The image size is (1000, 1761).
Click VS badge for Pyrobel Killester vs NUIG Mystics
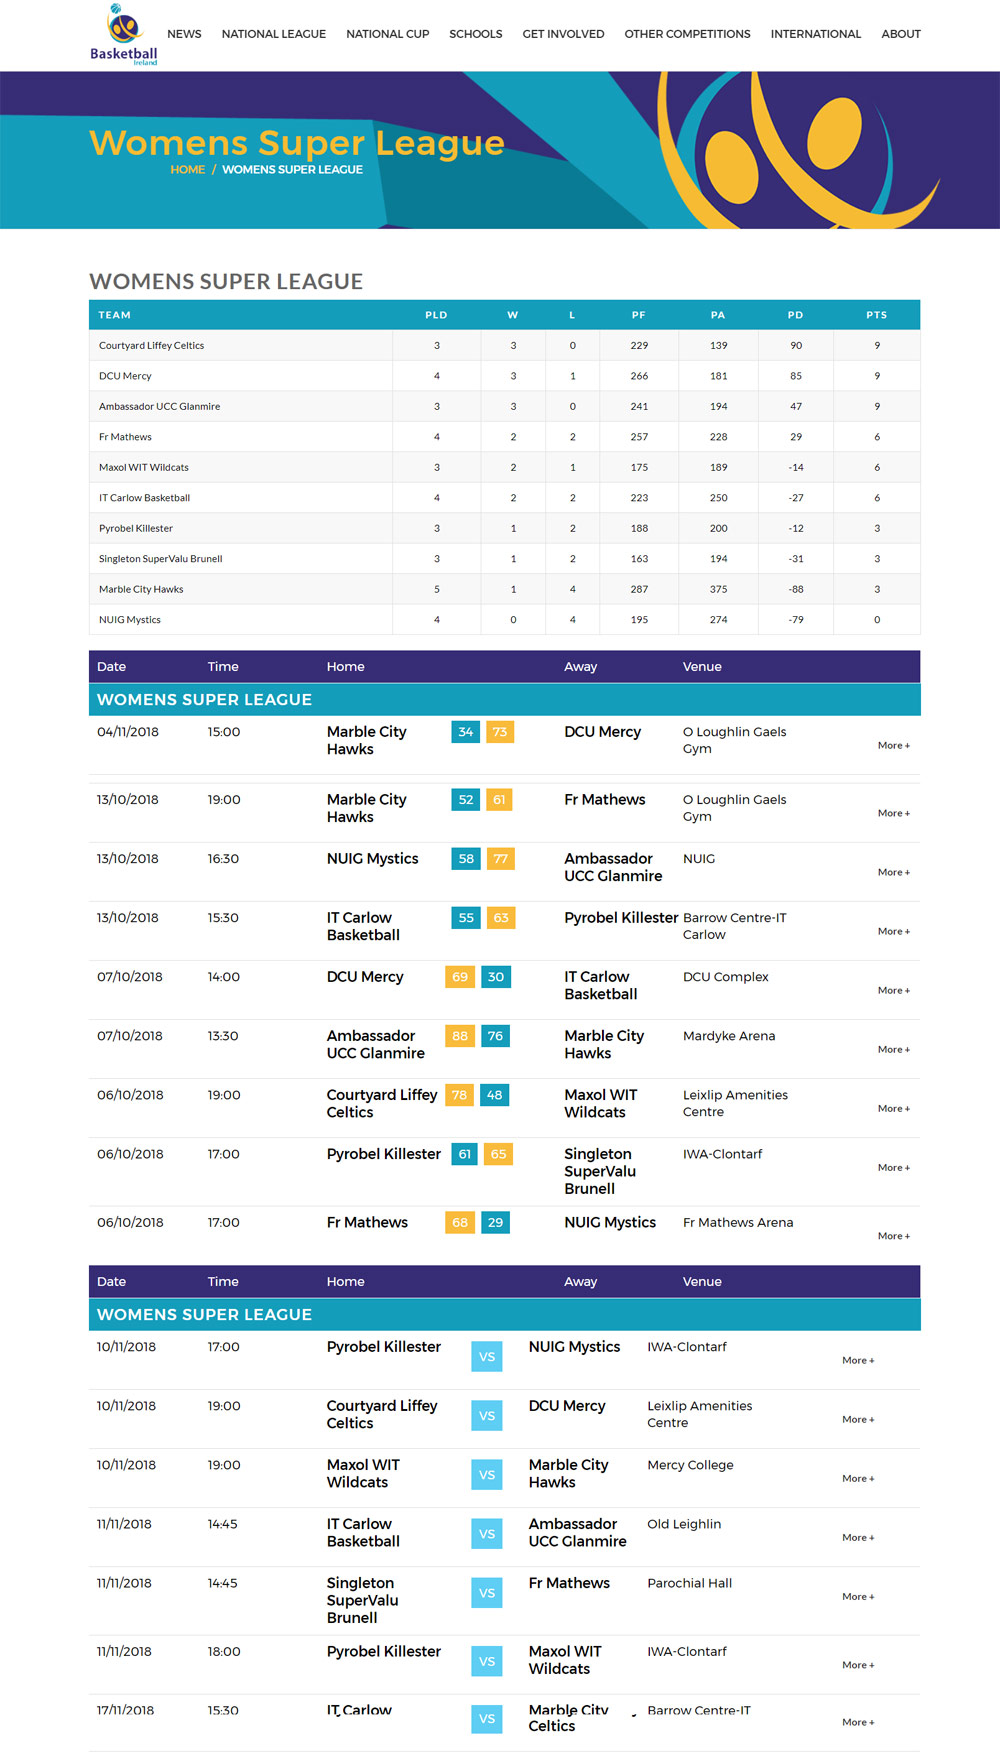click(x=487, y=1357)
